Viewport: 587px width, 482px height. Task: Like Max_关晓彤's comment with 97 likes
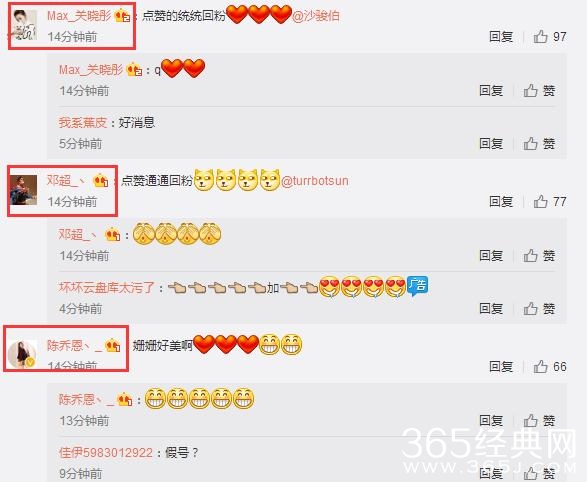coord(550,37)
